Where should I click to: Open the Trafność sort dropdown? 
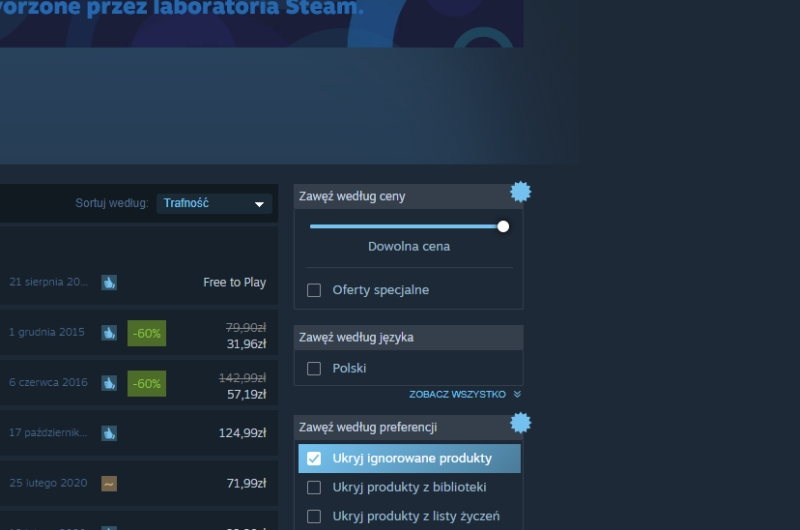[214, 203]
